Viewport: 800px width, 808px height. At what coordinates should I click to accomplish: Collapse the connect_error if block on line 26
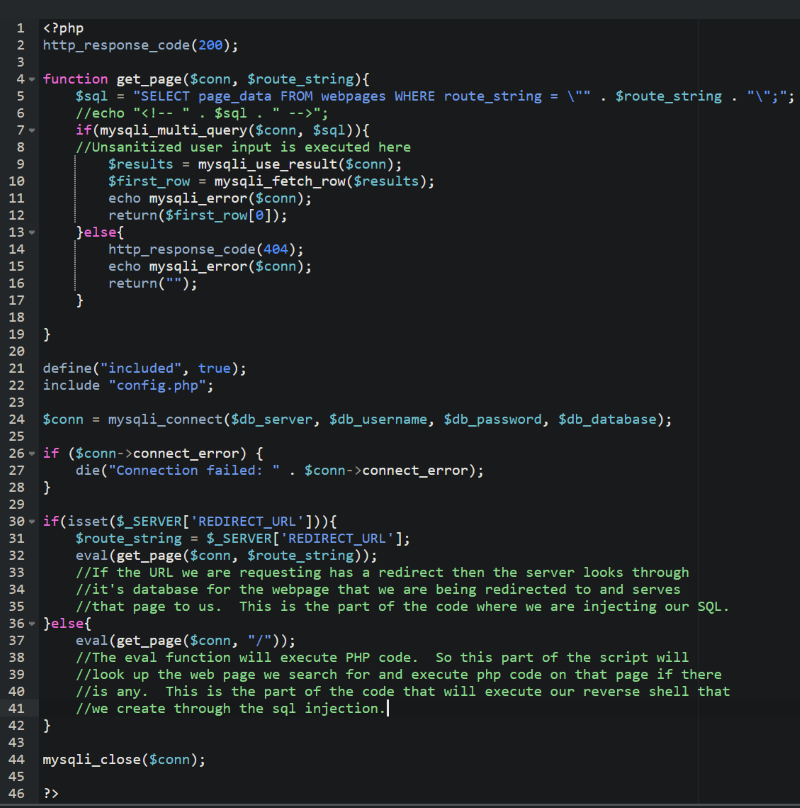[x=32, y=453]
